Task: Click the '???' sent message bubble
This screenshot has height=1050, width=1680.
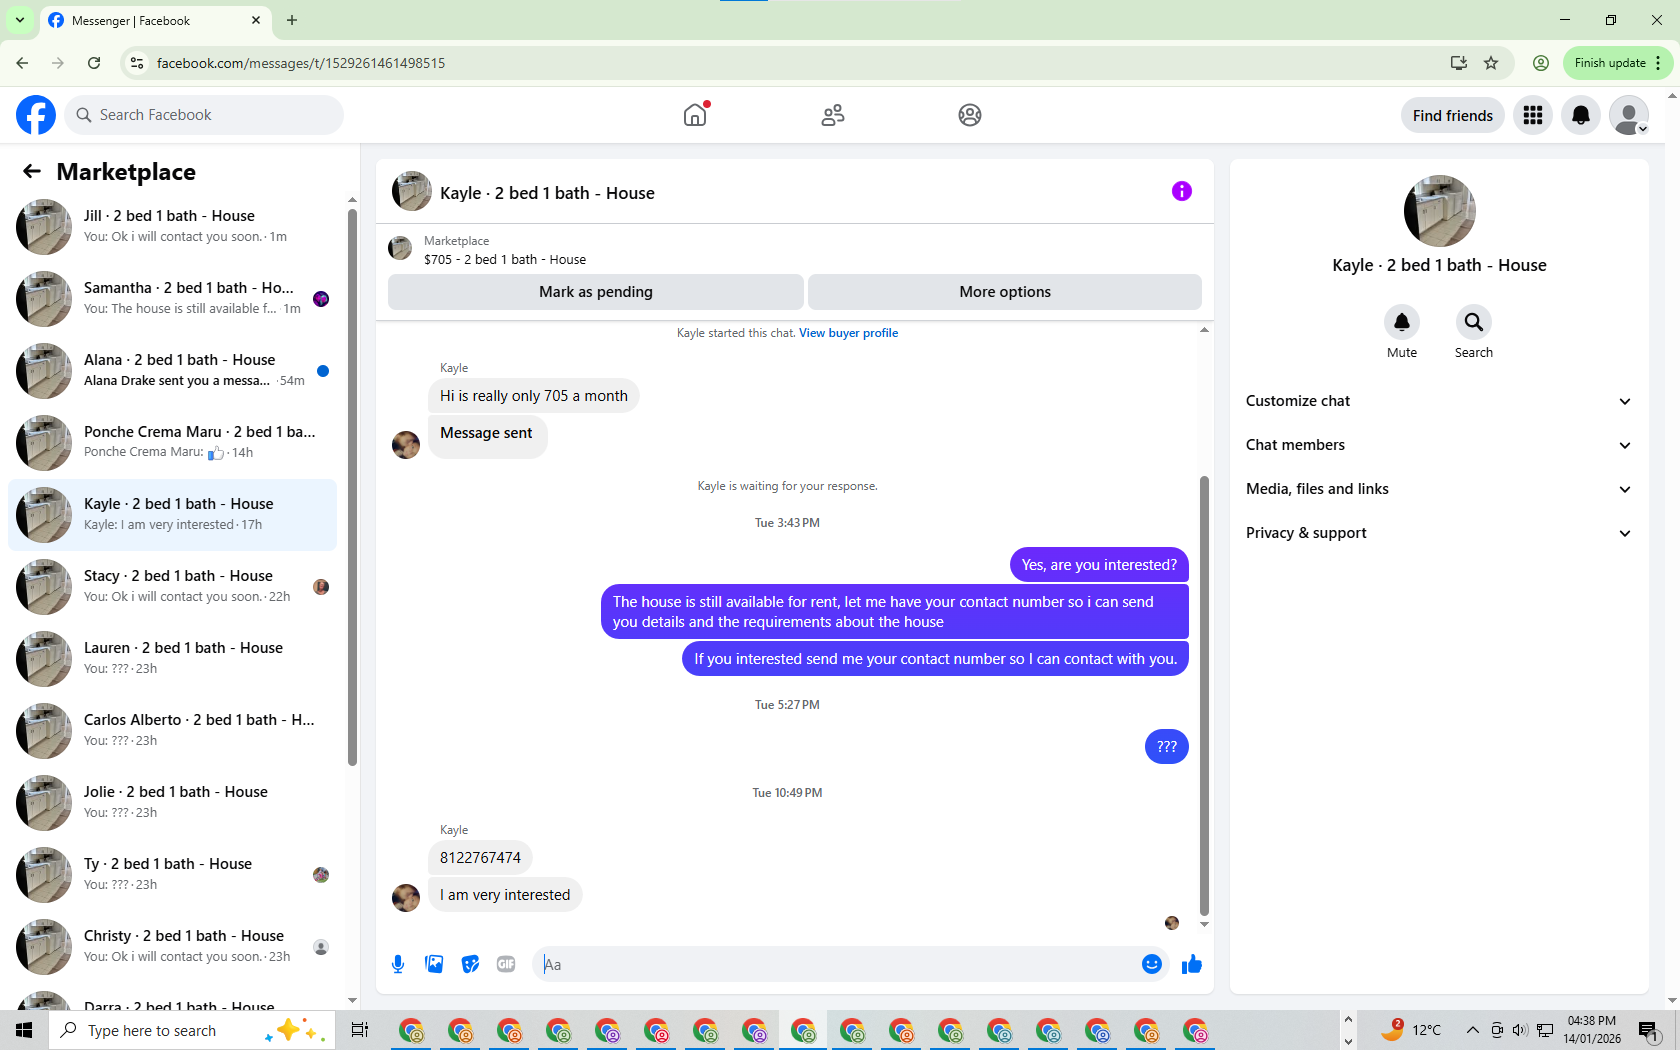Action: 1166,747
